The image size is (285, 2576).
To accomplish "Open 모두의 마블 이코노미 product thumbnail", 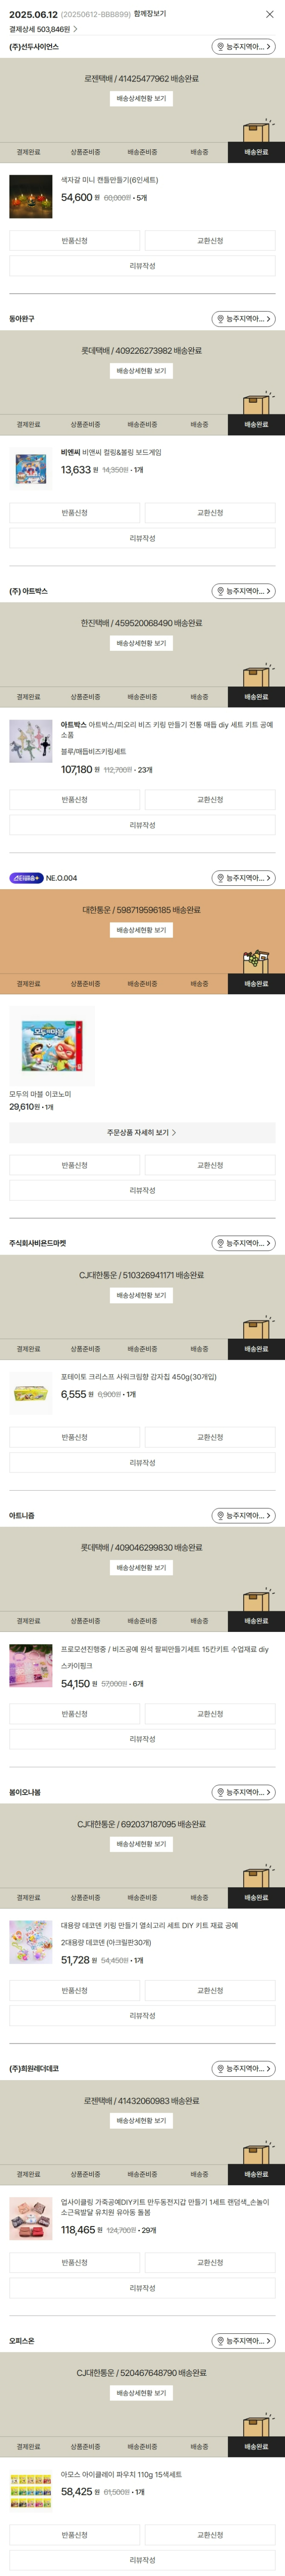I will pos(52,1045).
